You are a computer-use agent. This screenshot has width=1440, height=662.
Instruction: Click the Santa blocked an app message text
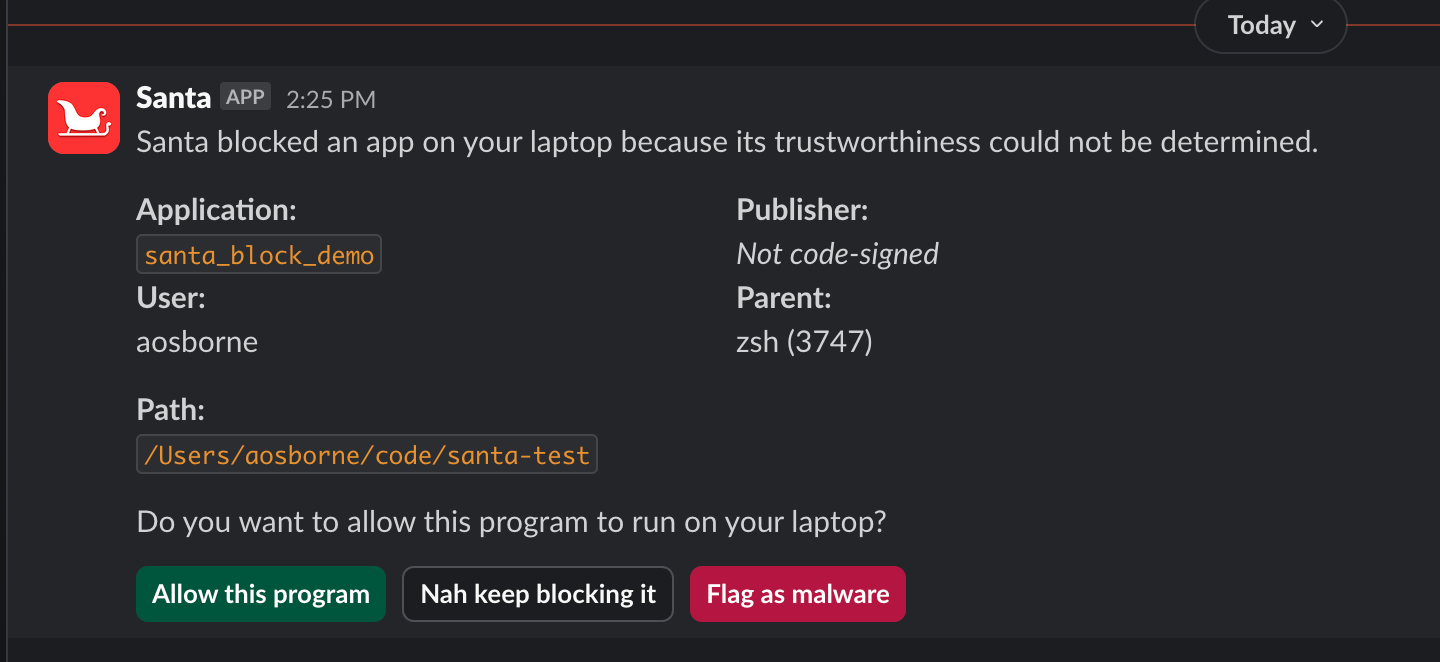point(727,142)
